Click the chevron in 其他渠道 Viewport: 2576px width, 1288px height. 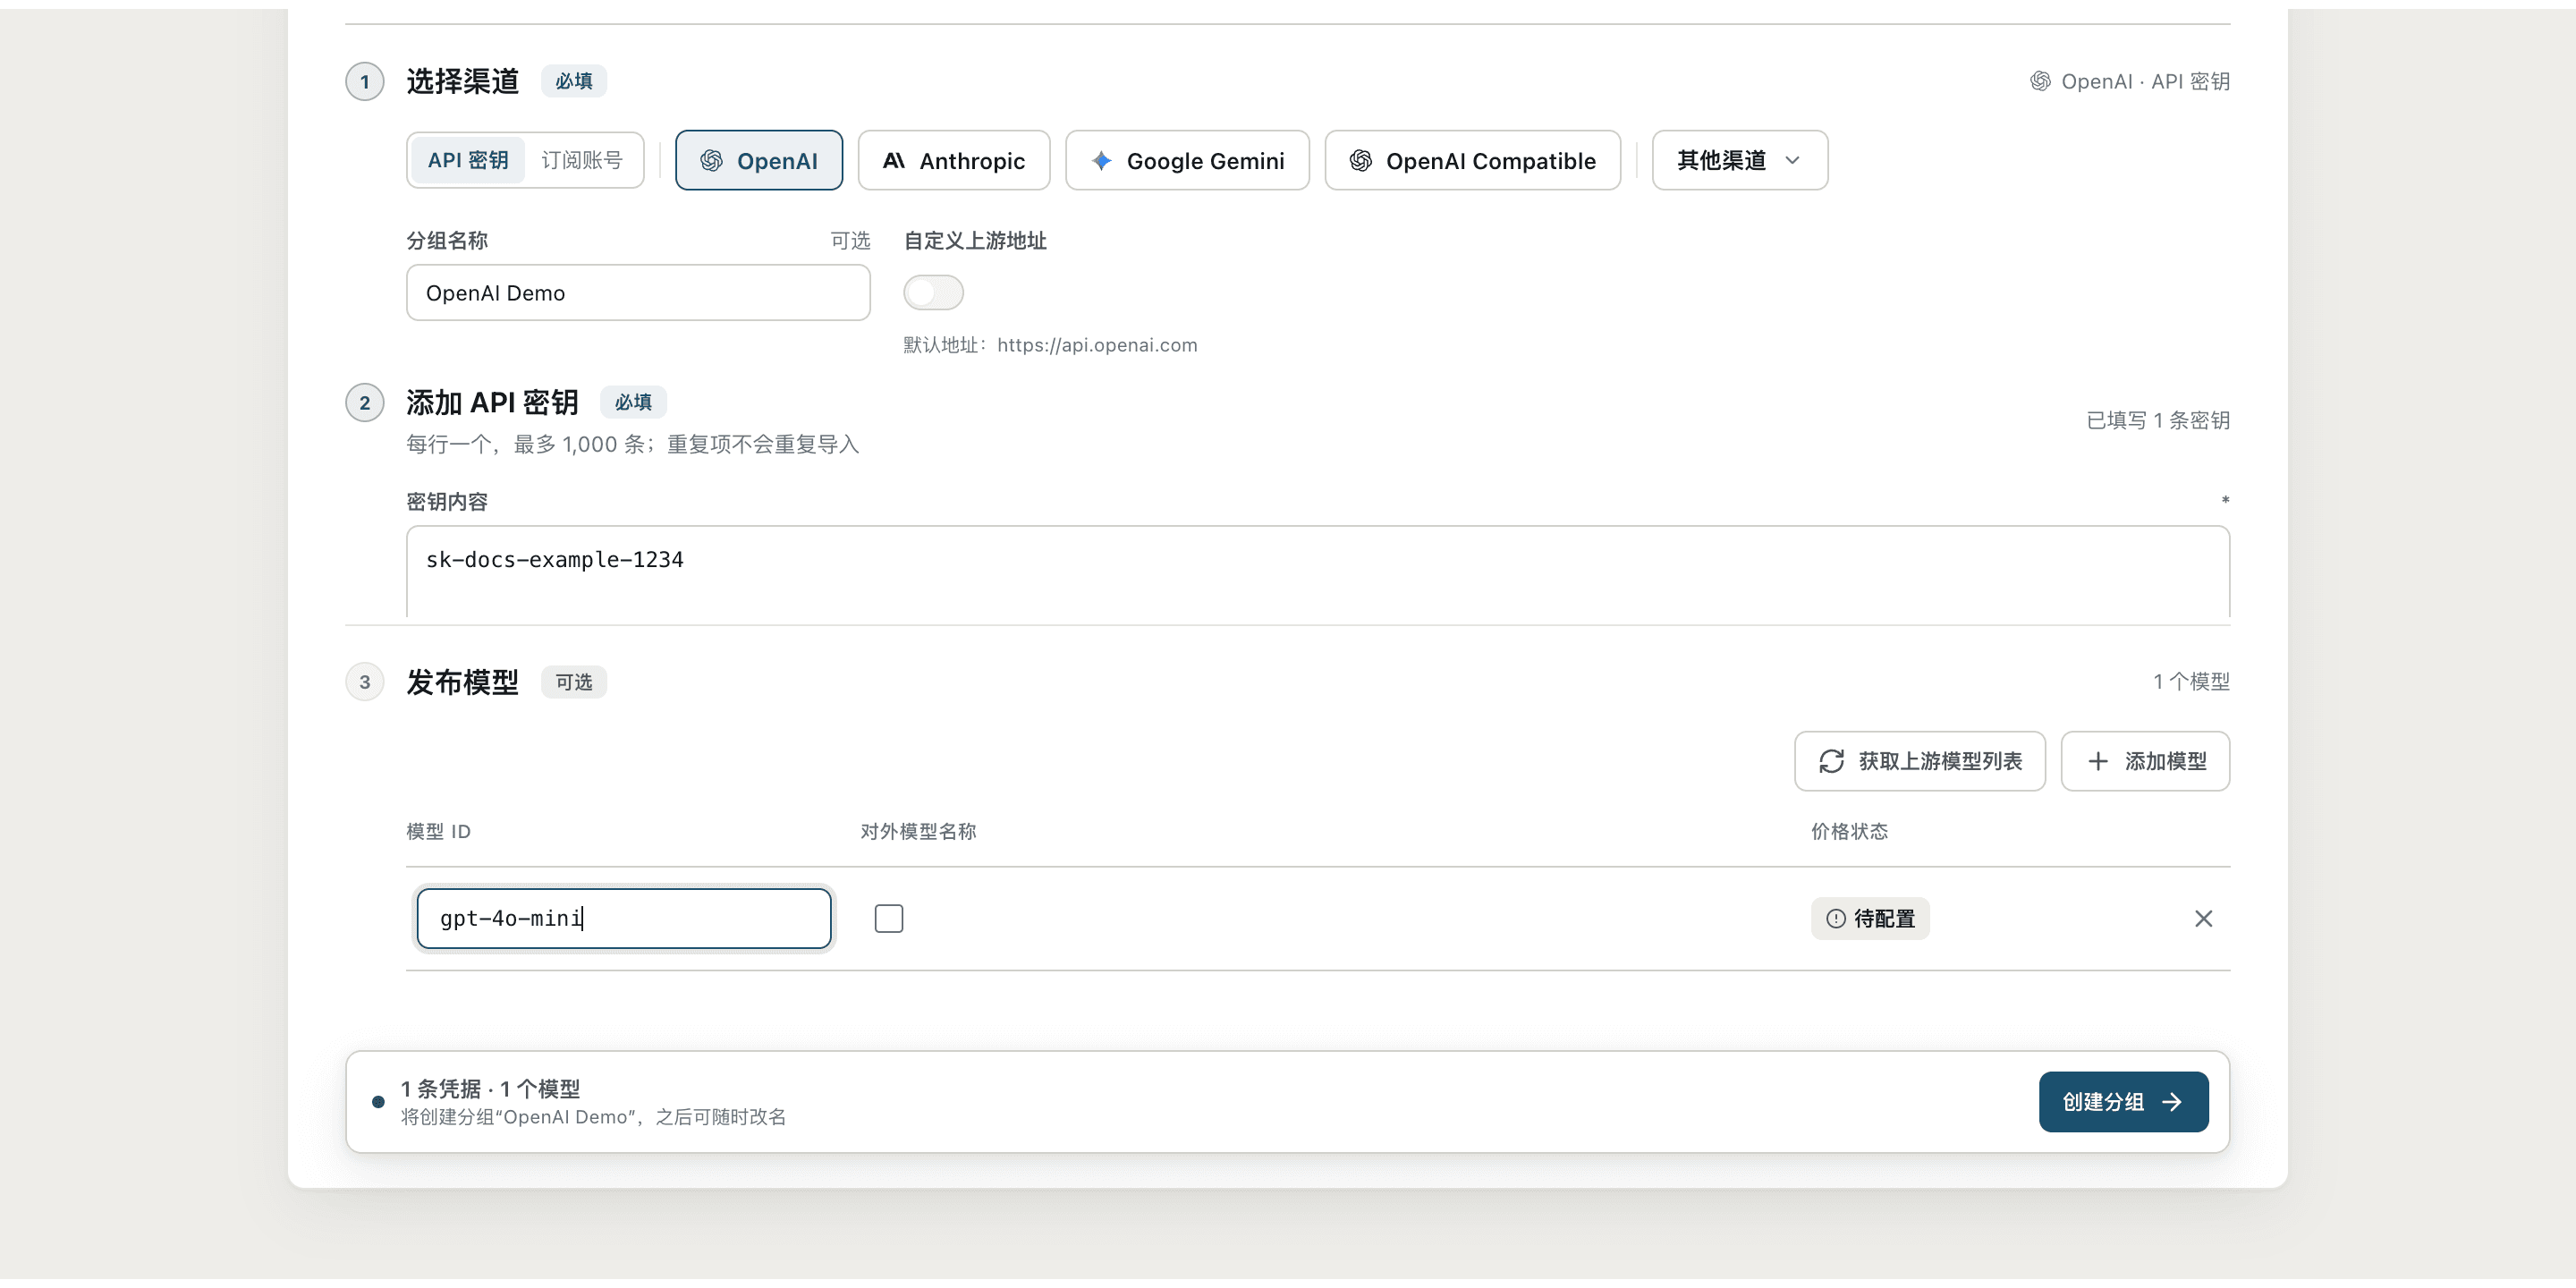click(1792, 161)
